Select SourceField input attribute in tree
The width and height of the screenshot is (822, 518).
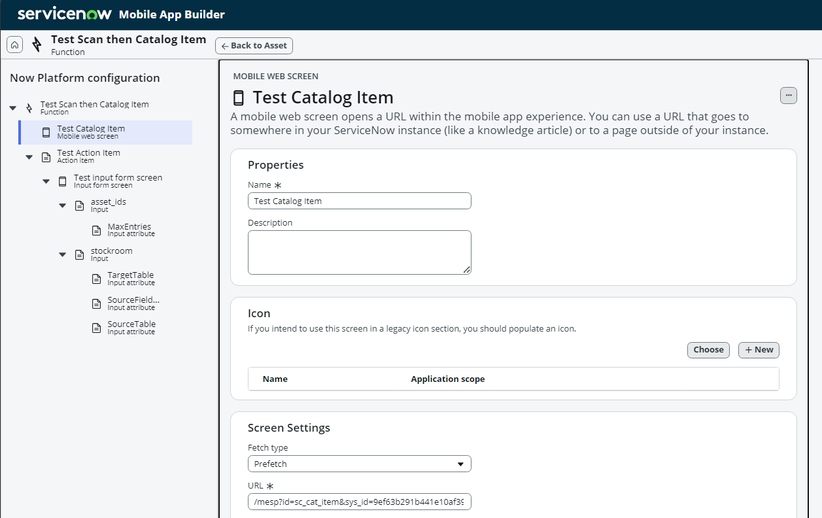coord(133,303)
